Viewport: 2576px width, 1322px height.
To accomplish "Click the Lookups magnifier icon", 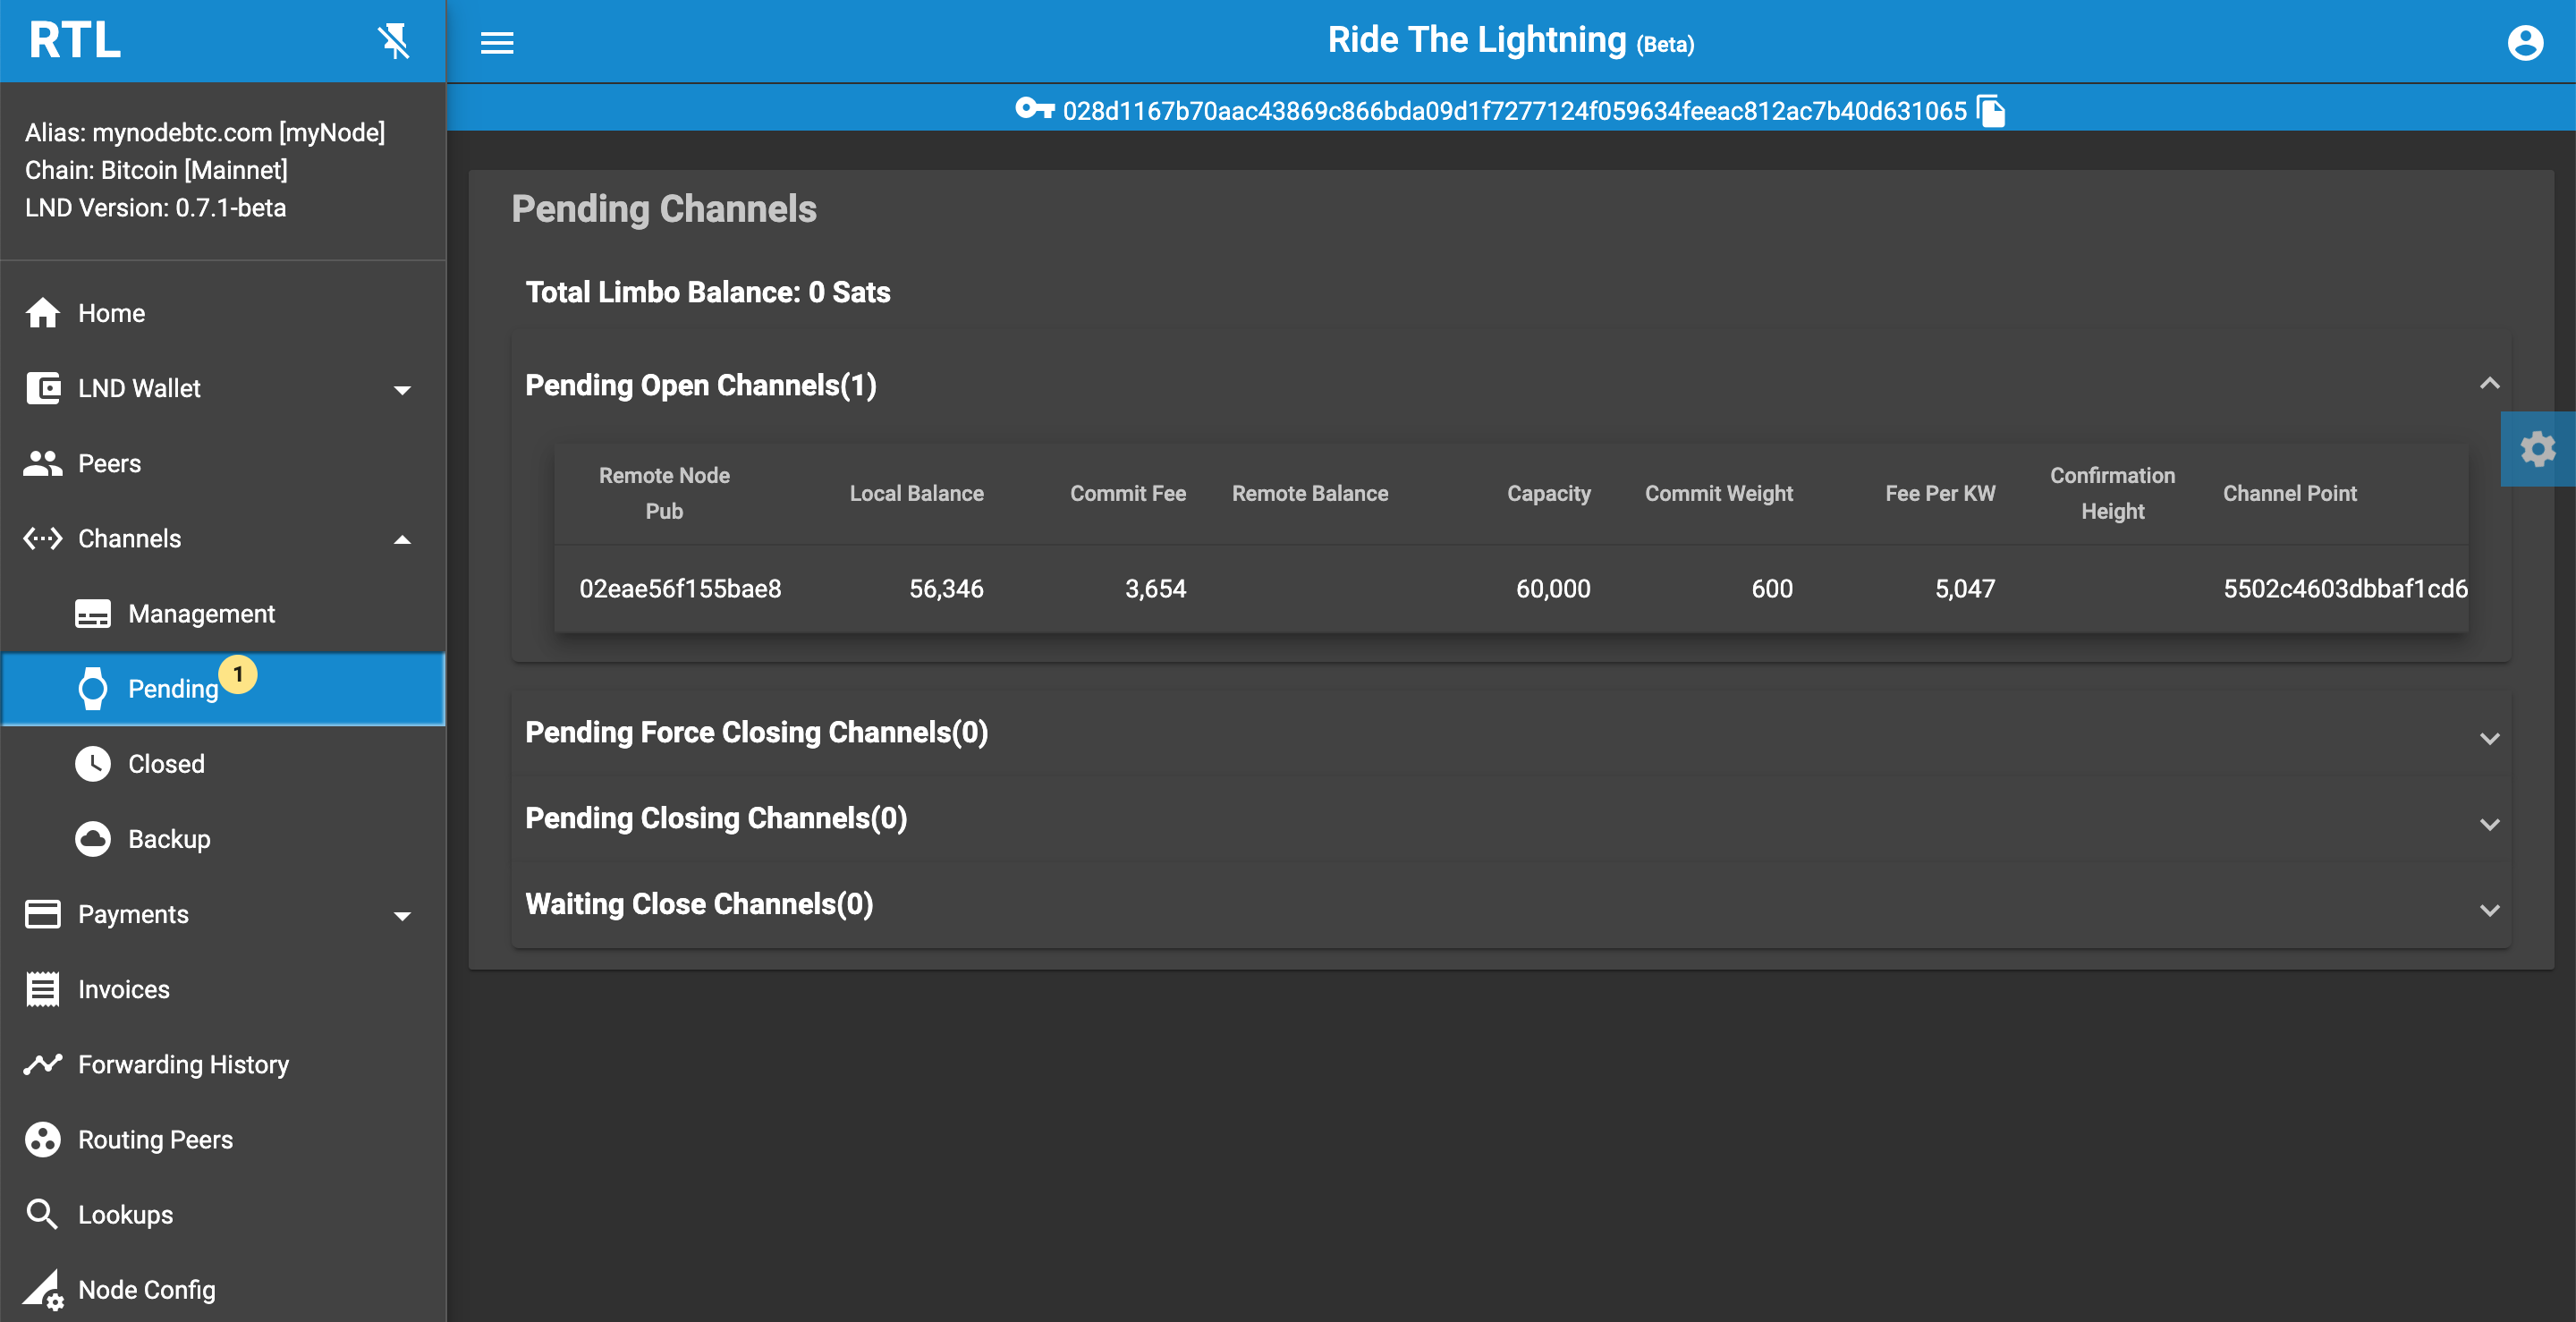I will [42, 1214].
